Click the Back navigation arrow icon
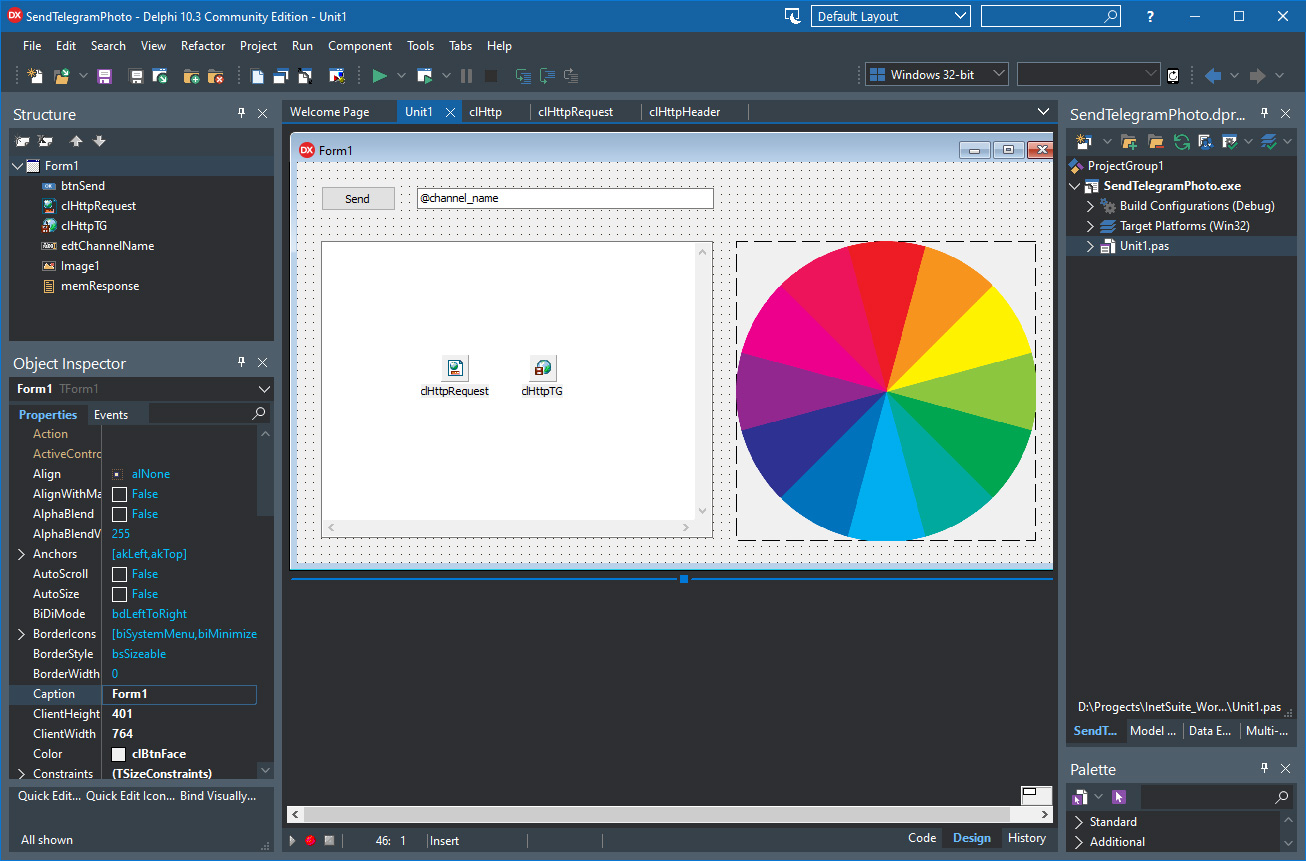The height and width of the screenshot is (861, 1306). pos(1213,76)
